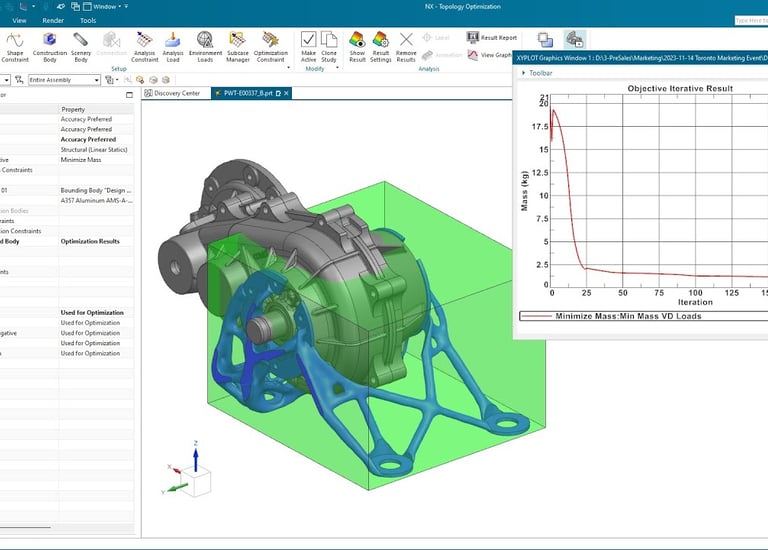Close the PWT-E00337_B.prt tab
This screenshot has height=550, width=768.
[287, 93]
